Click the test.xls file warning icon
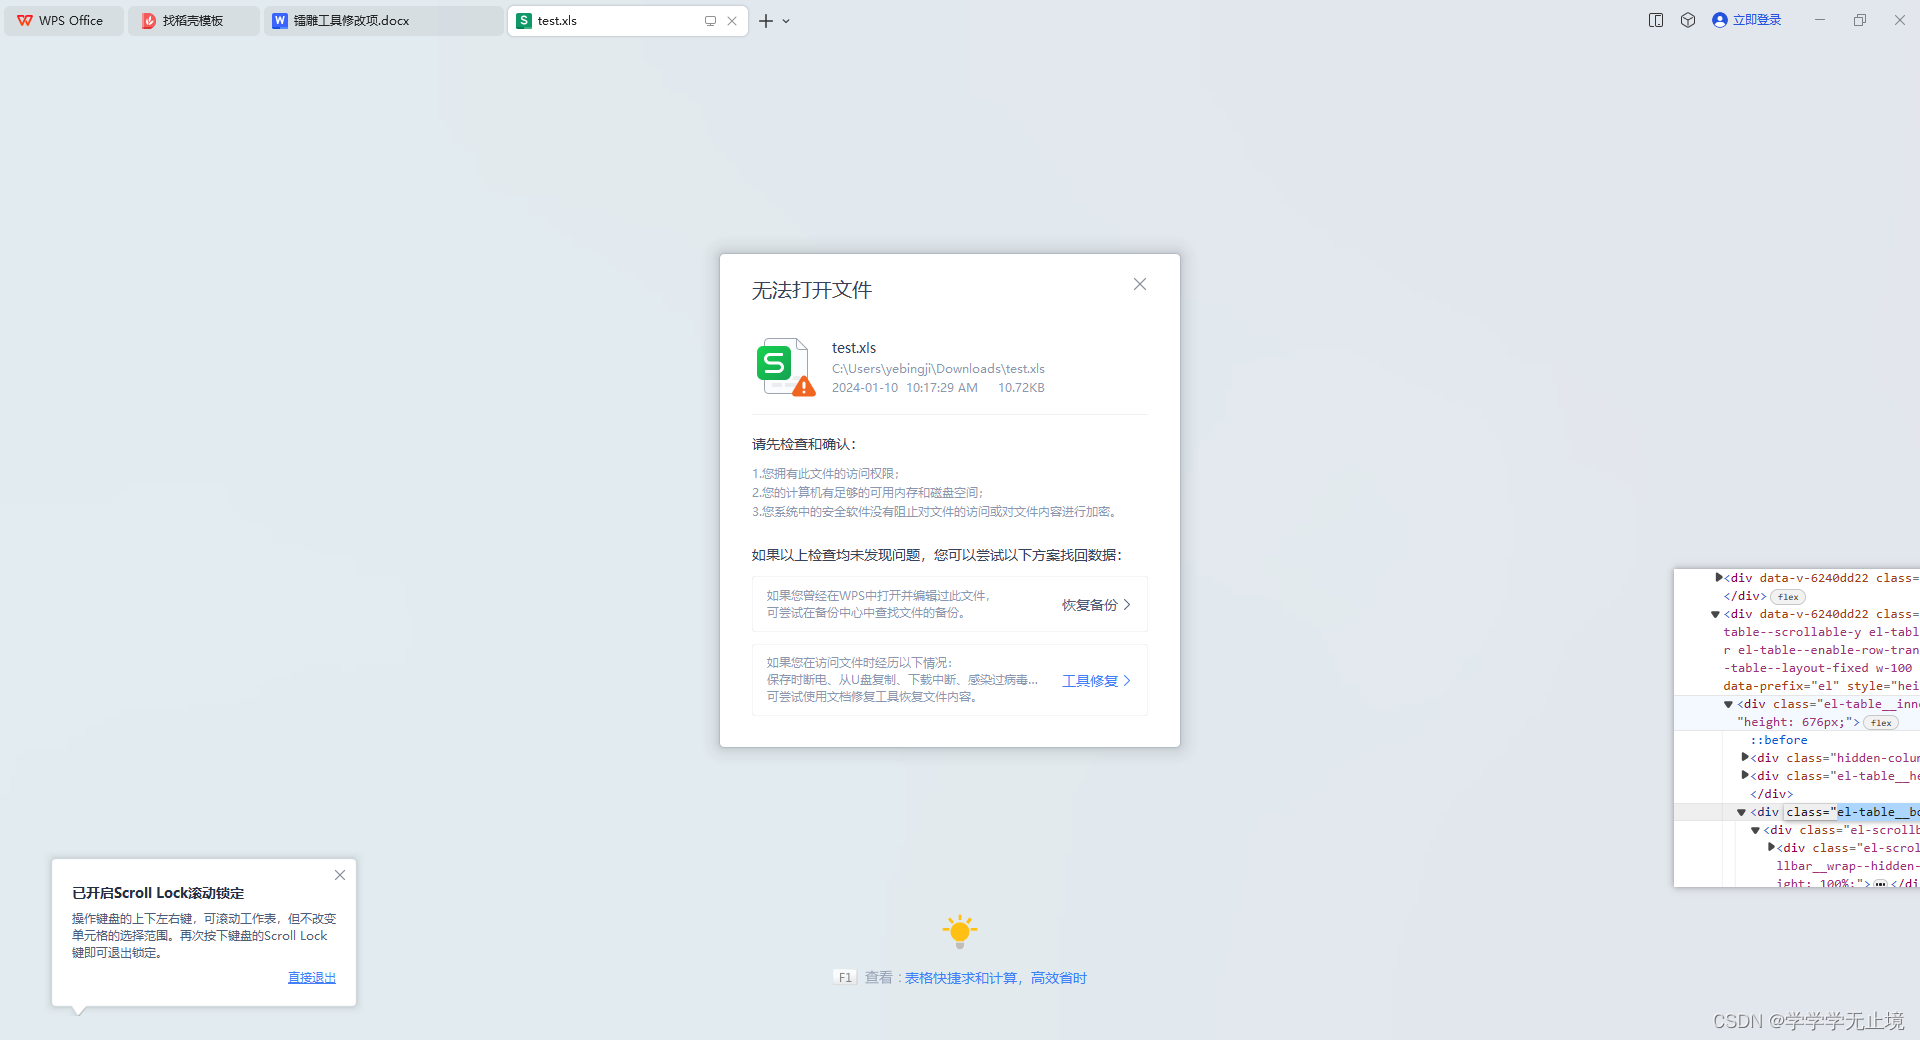The image size is (1920, 1040). tap(786, 367)
